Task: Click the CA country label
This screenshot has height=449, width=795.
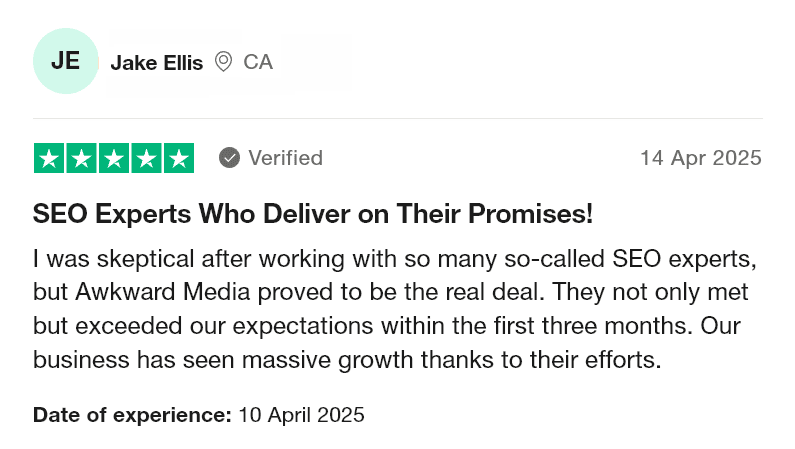Action: pyautogui.click(x=258, y=62)
